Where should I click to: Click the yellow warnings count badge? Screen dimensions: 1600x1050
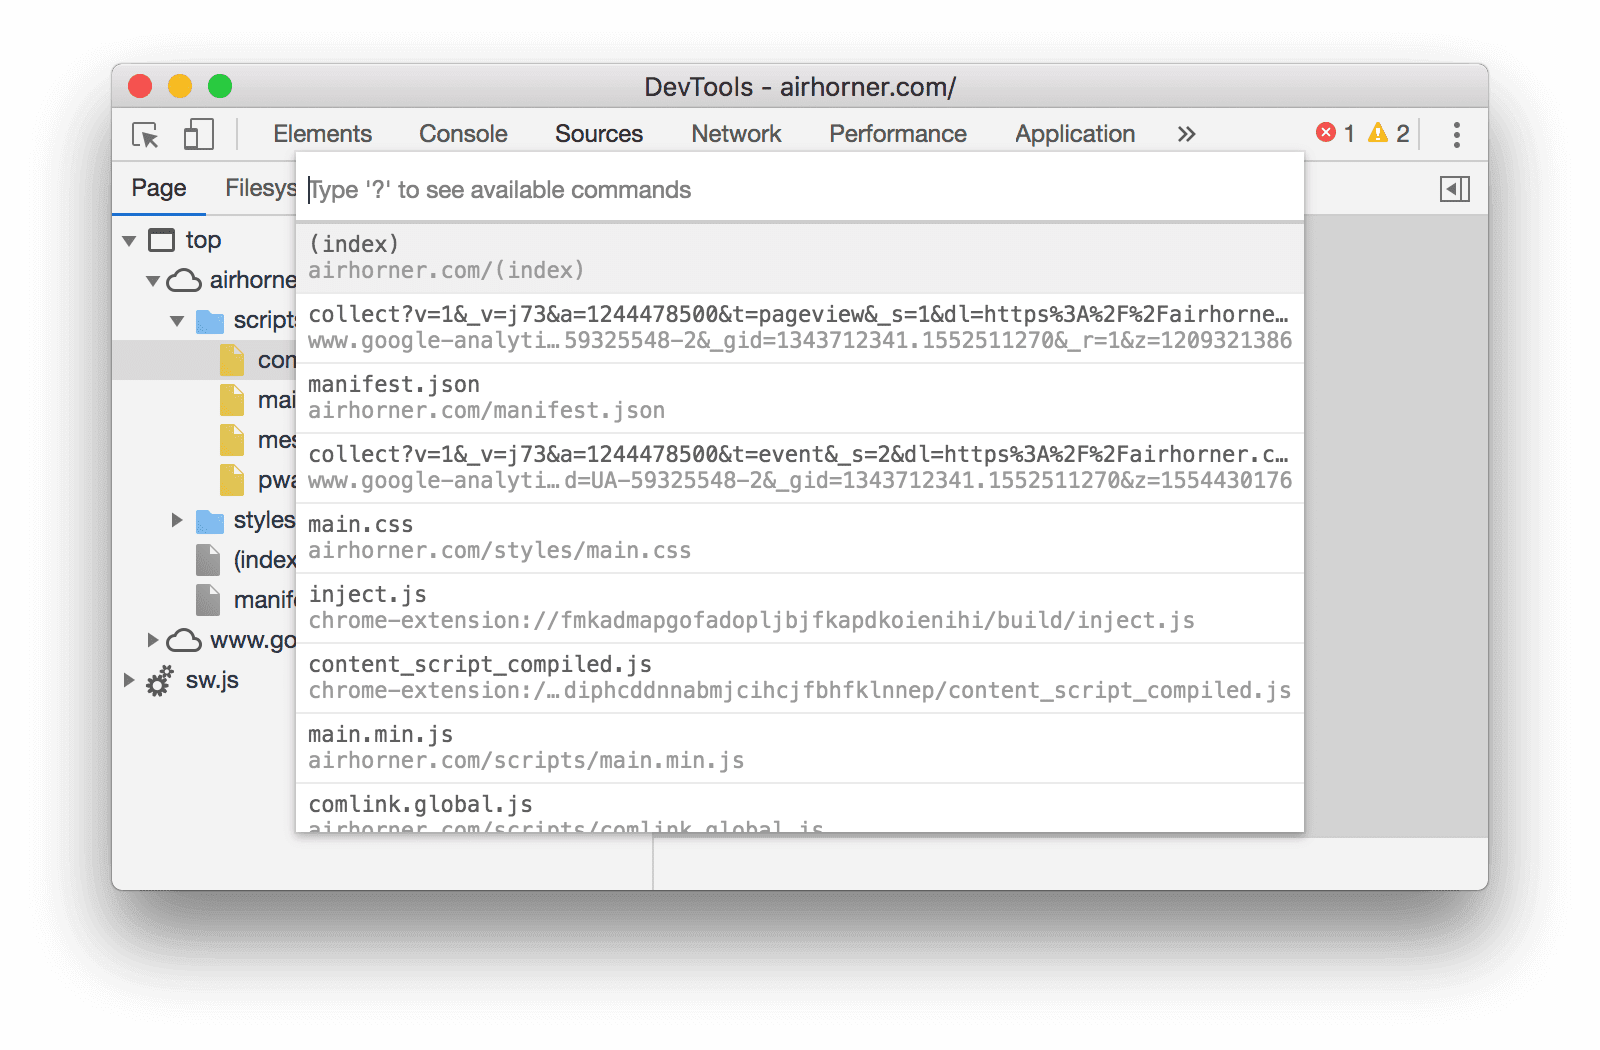(x=1391, y=133)
